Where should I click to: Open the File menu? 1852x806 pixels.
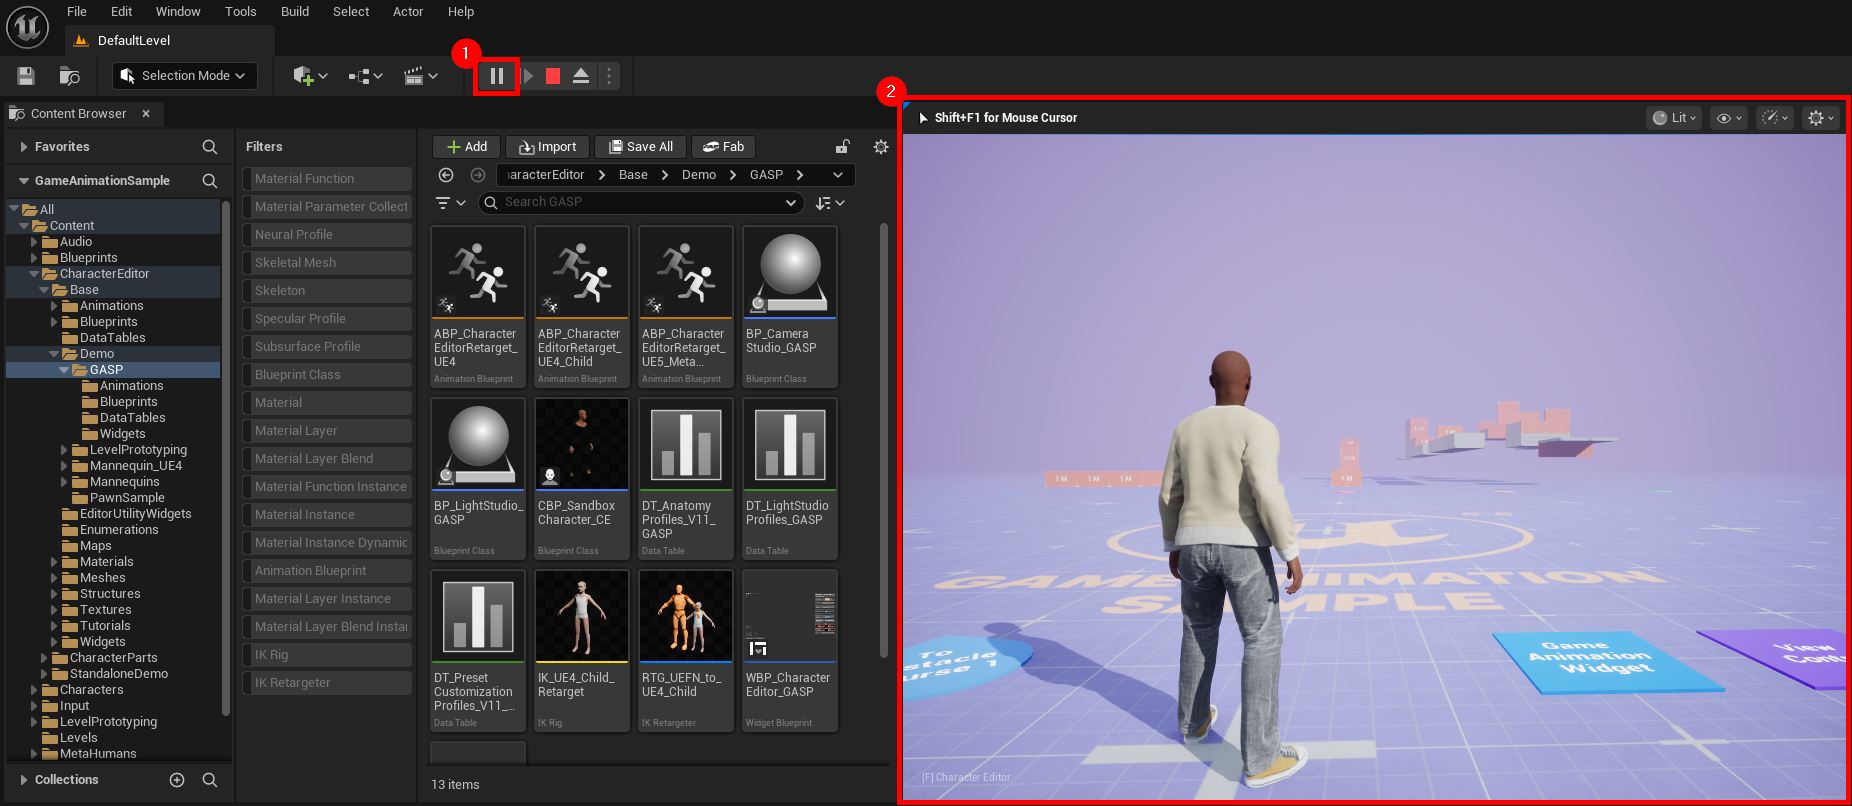pyautogui.click(x=77, y=12)
